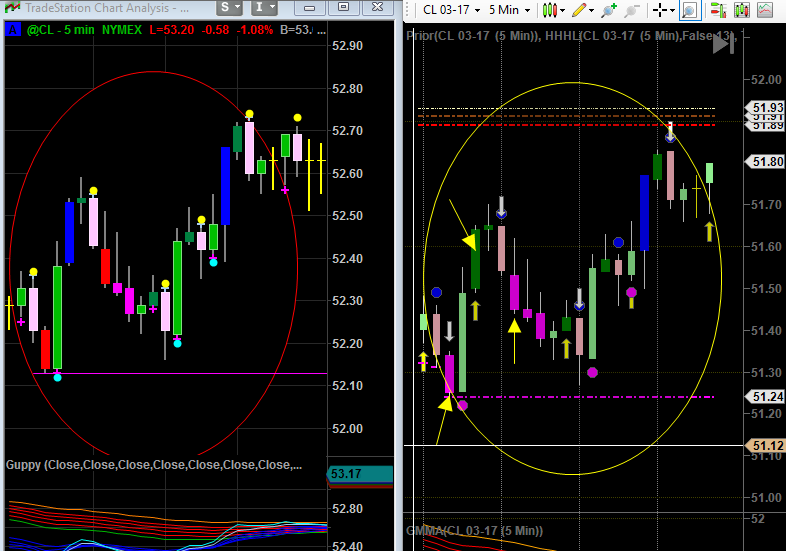
Task: Click the -1.08% percent change text
Action: (255, 30)
